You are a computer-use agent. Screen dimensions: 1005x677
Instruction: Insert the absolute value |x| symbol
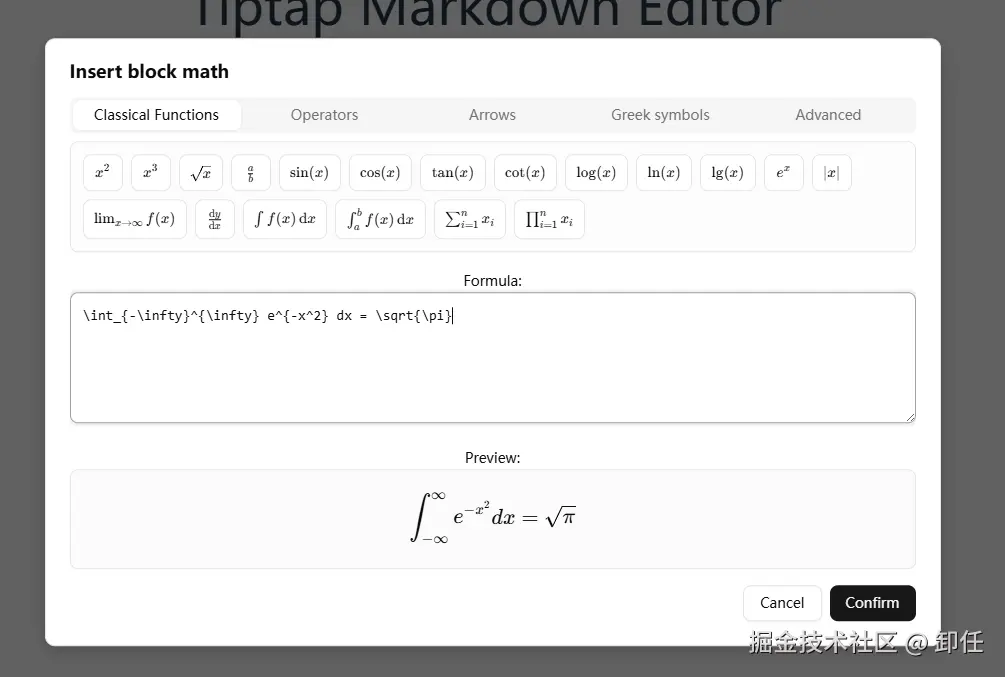[831, 172]
